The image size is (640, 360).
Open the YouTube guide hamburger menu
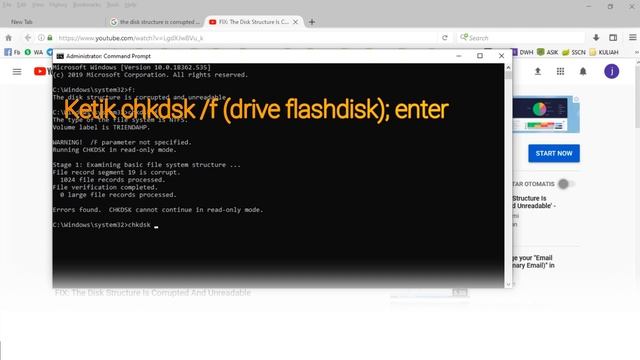(x=17, y=71)
